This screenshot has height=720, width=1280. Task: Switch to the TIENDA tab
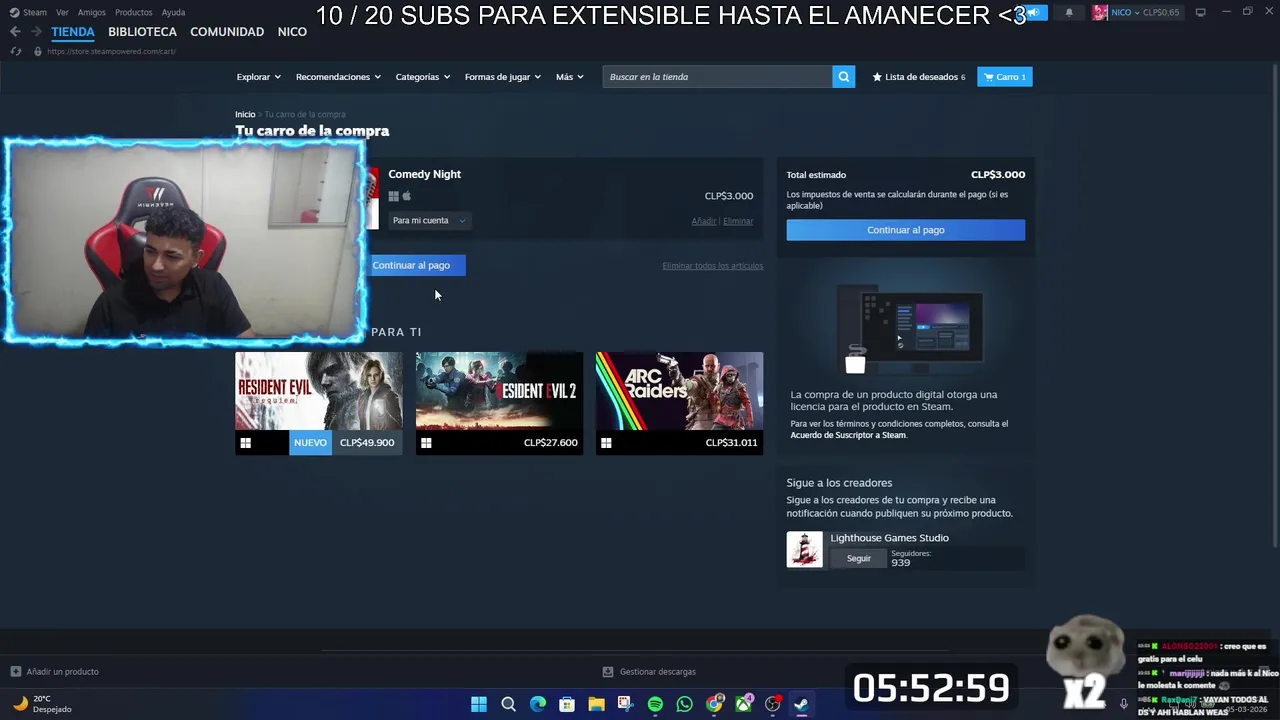click(73, 32)
